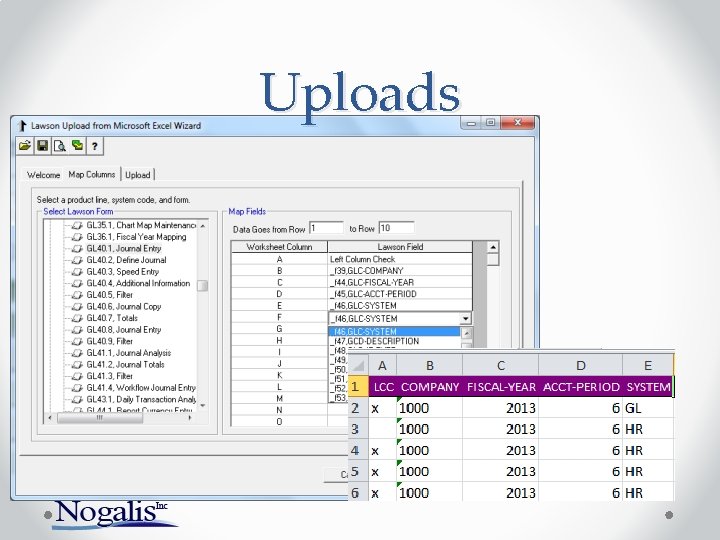
Task: Click the Lawson Field column header
Action: (400, 247)
